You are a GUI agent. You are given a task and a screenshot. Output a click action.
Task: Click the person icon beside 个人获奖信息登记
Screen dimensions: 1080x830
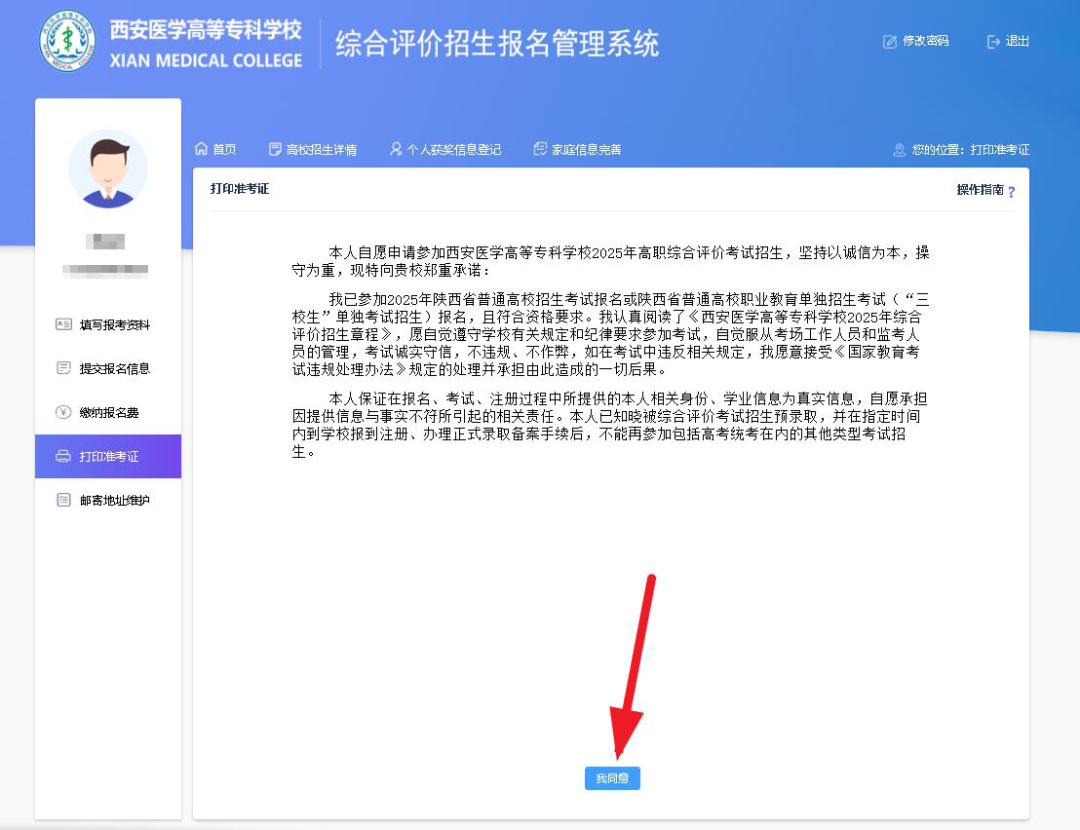[x=396, y=149]
